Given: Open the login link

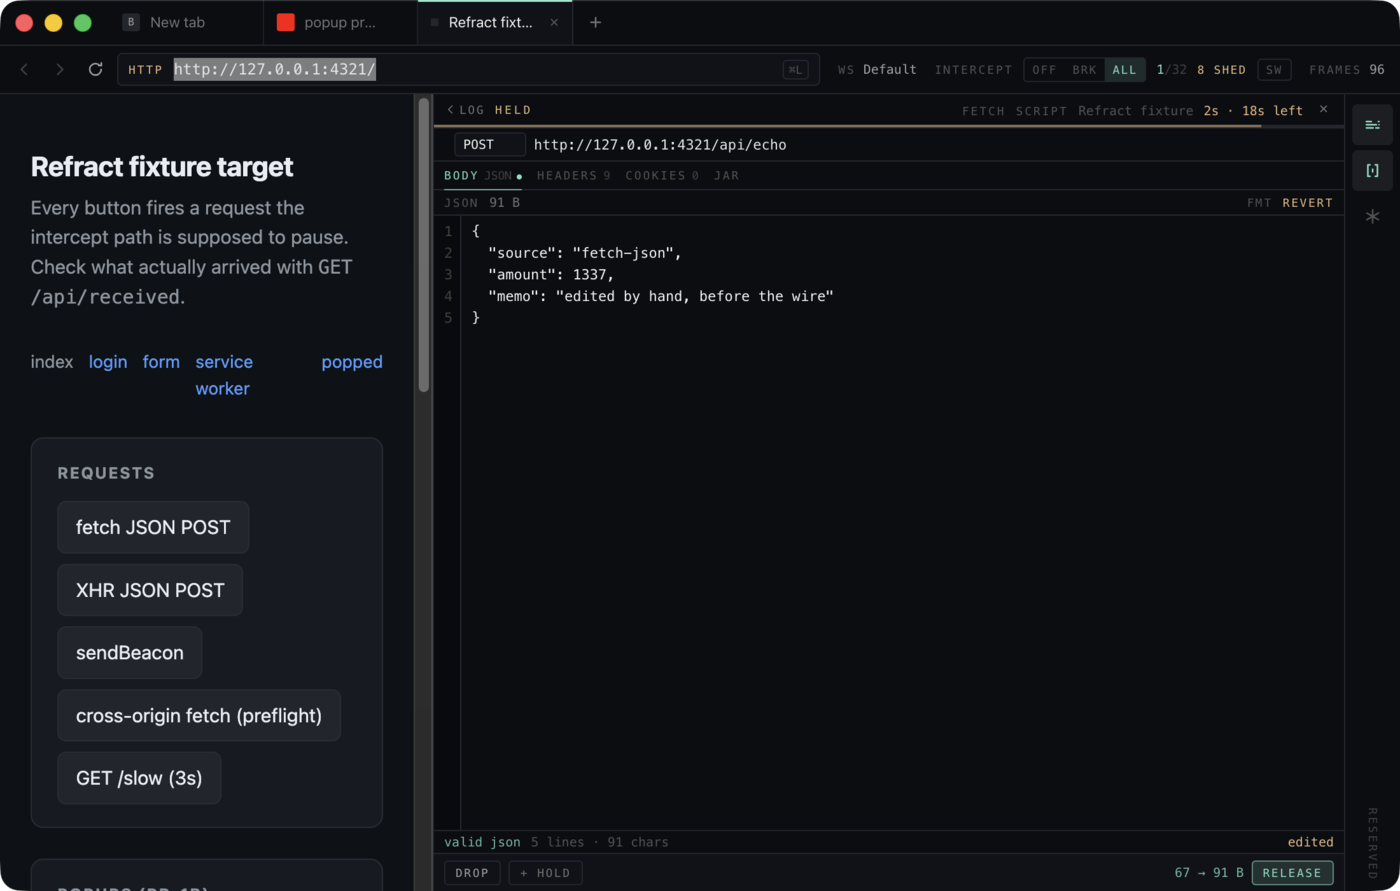Looking at the screenshot, I should coord(108,362).
